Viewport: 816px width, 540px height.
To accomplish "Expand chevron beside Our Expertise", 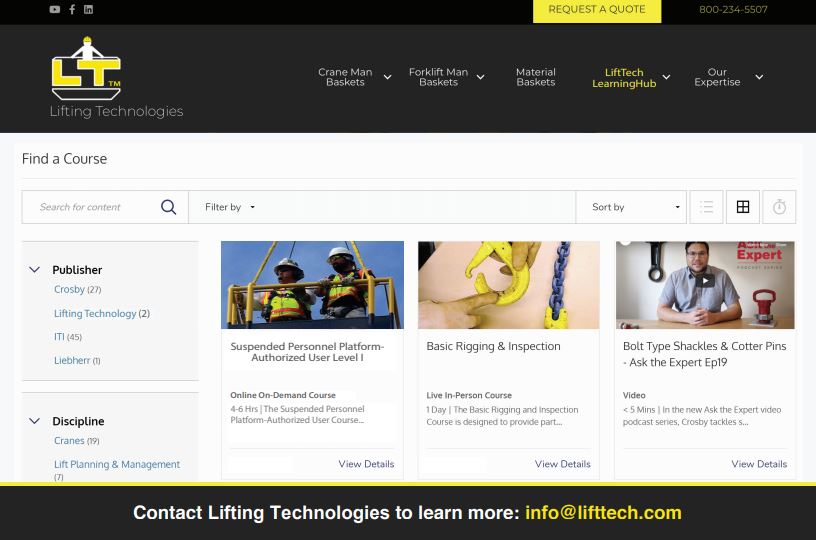I will tap(759, 77).
